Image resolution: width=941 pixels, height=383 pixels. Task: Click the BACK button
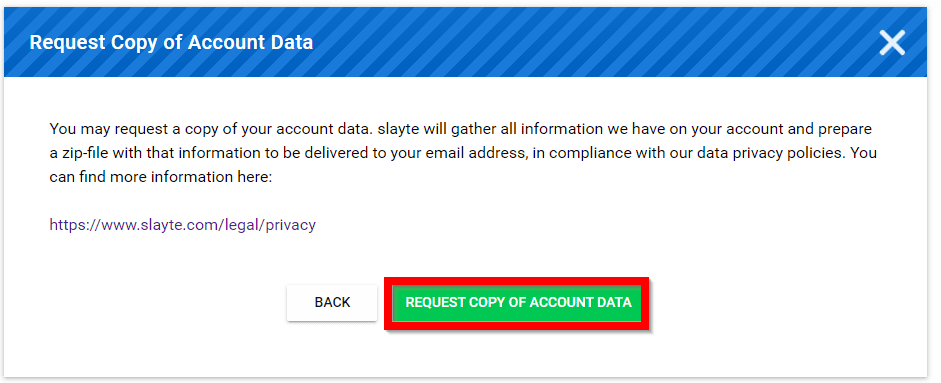332,303
